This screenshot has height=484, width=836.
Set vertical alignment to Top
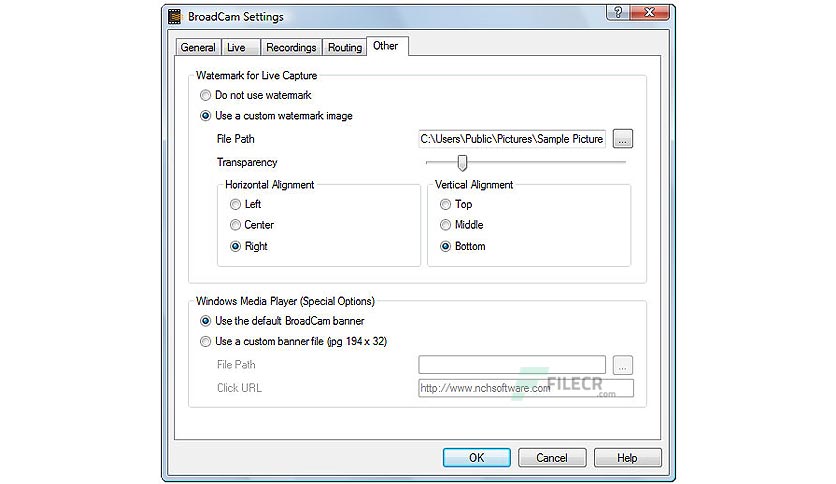click(x=456, y=204)
